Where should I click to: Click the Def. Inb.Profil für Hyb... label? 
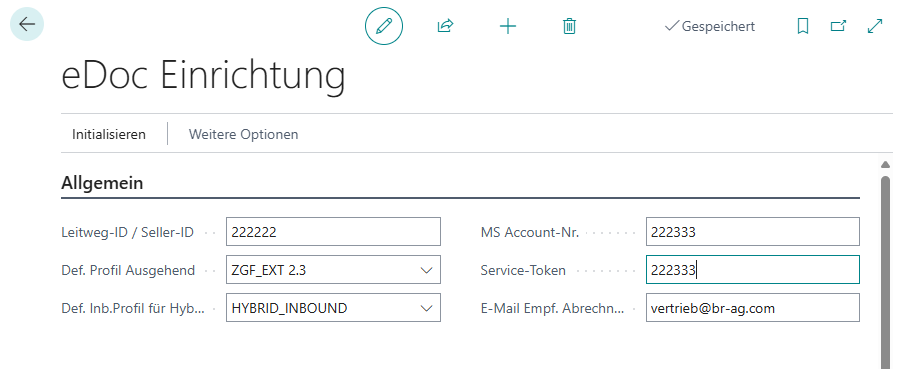coord(133,309)
